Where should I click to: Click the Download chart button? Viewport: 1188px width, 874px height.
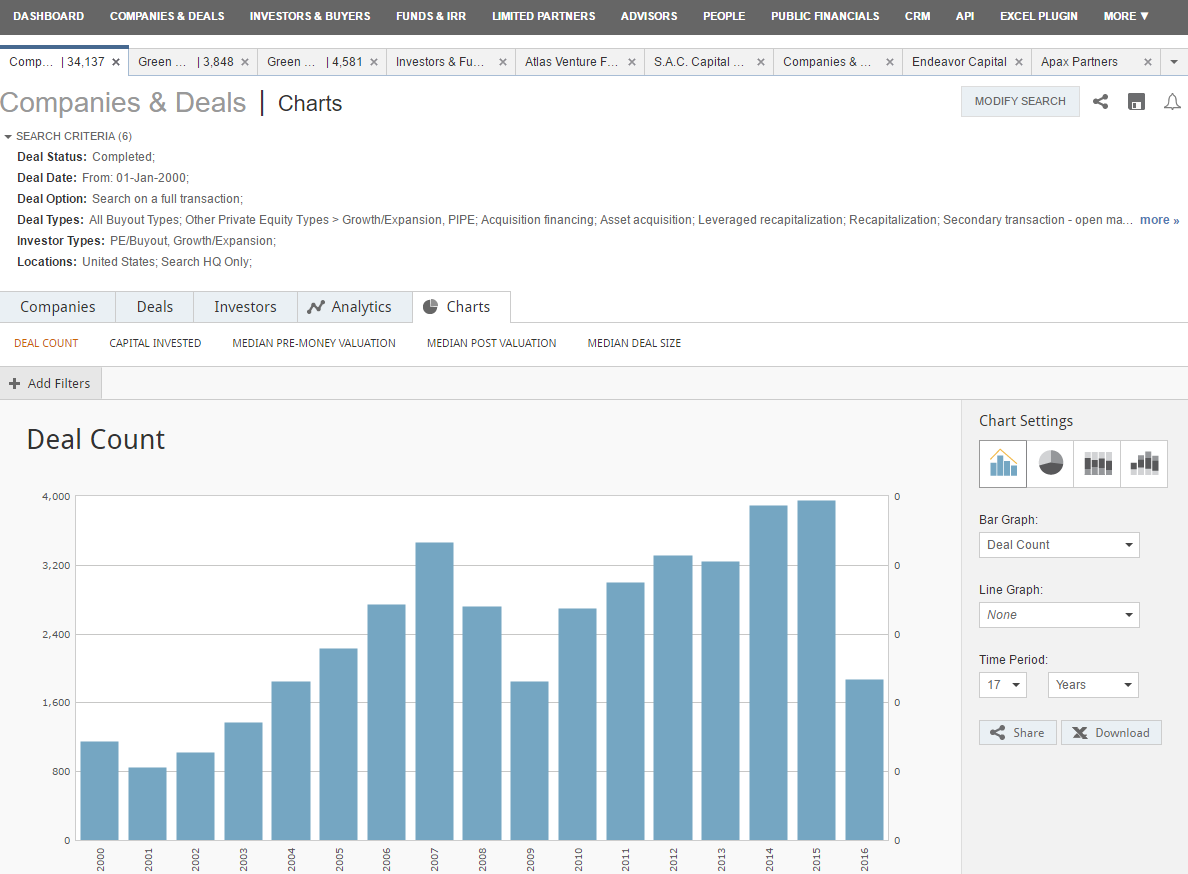coord(1111,732)
